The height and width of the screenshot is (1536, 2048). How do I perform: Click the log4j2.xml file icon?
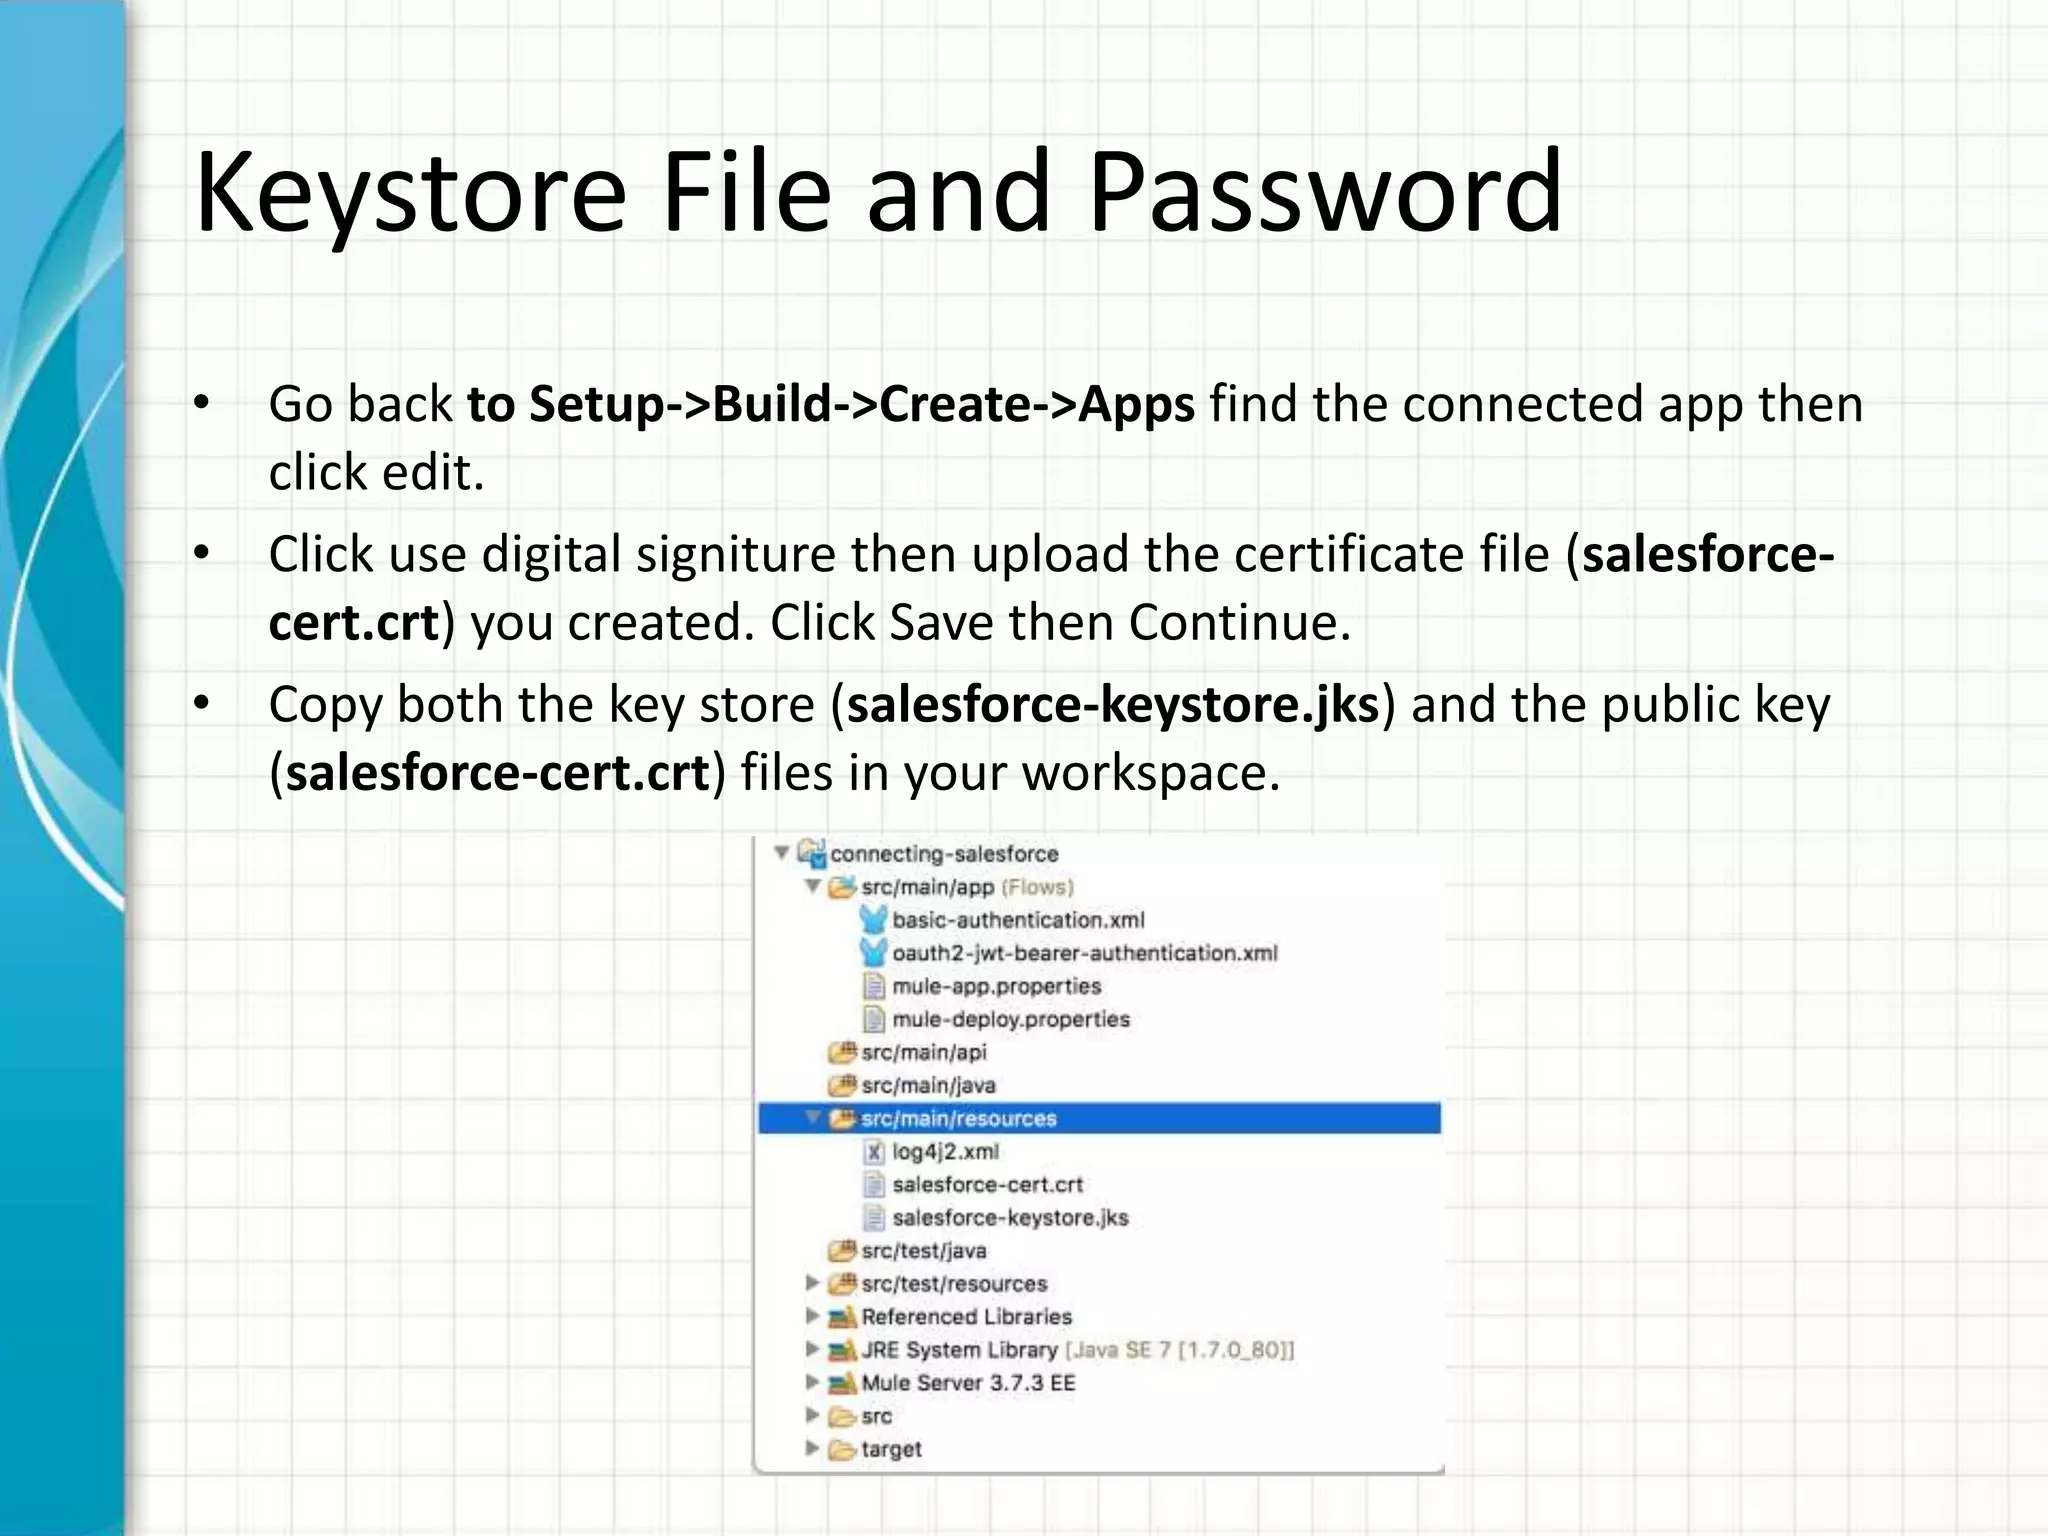point(874,1151)
